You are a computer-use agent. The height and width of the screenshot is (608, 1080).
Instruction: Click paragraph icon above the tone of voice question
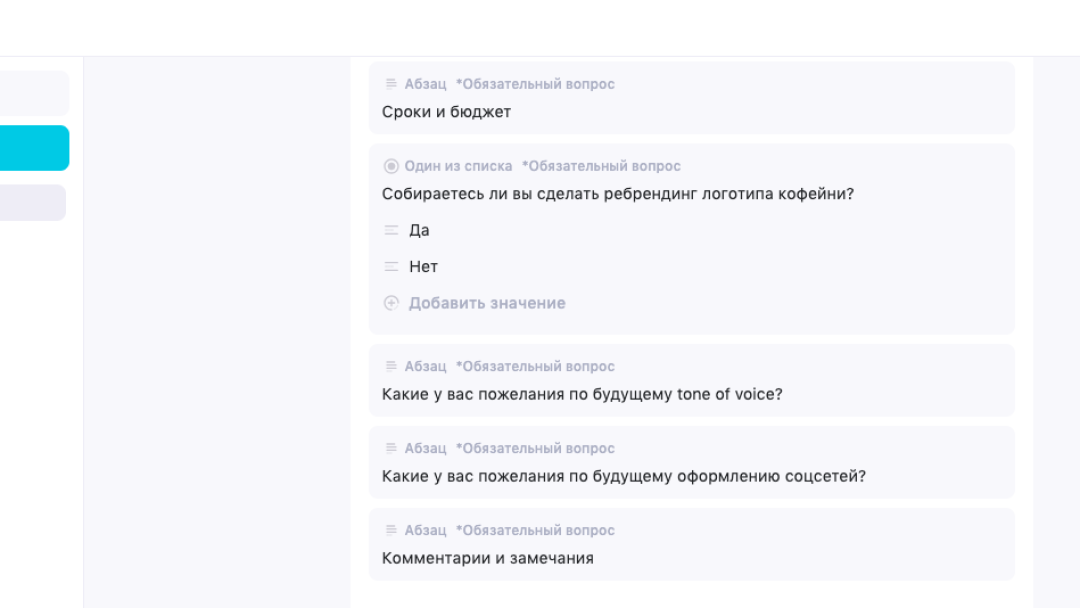(x=391, y=366)
